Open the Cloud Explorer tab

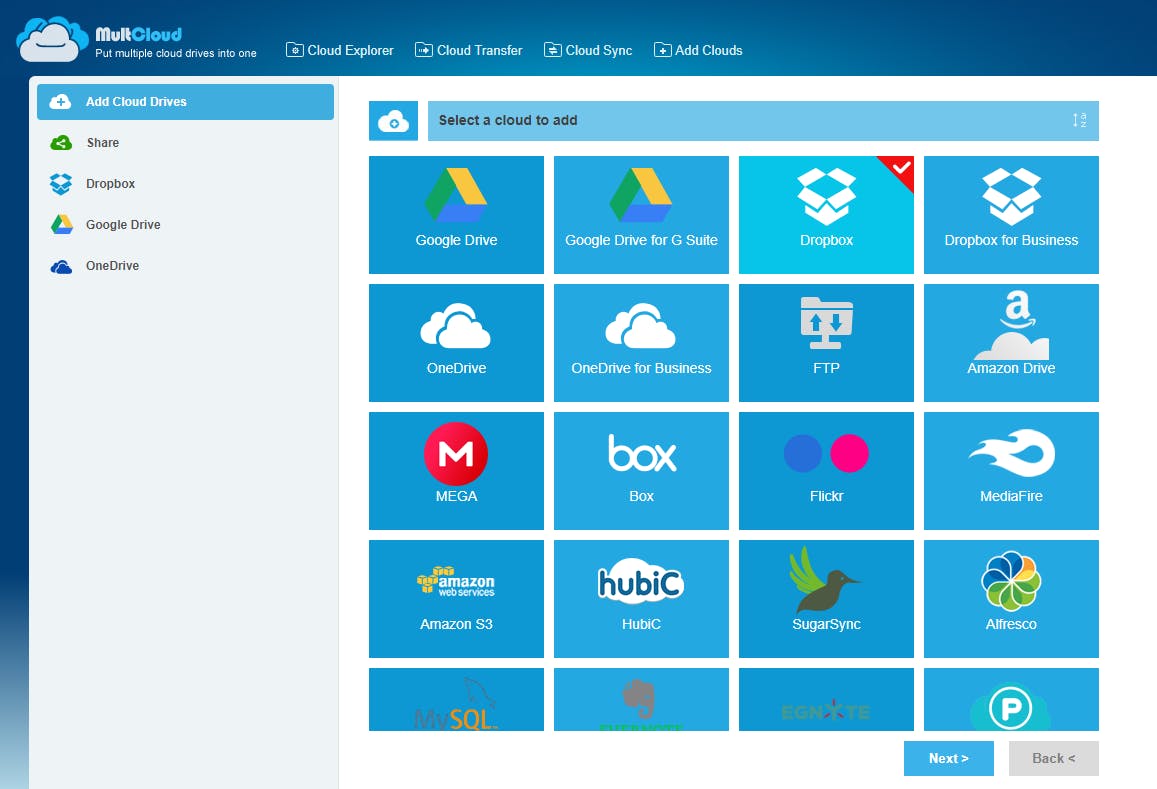pos(339,50)
